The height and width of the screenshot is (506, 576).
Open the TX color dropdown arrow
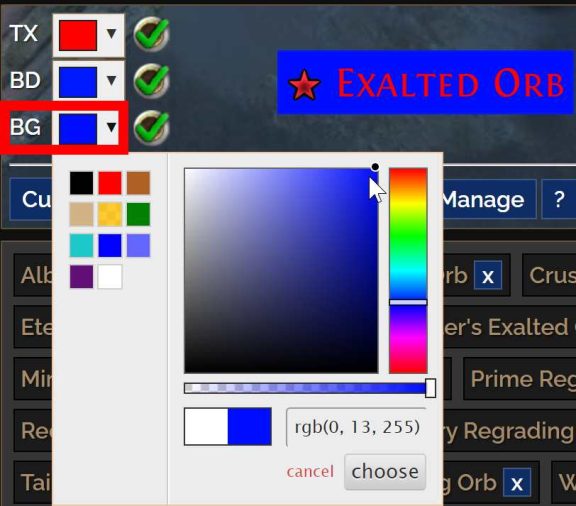tap(111, 34)
